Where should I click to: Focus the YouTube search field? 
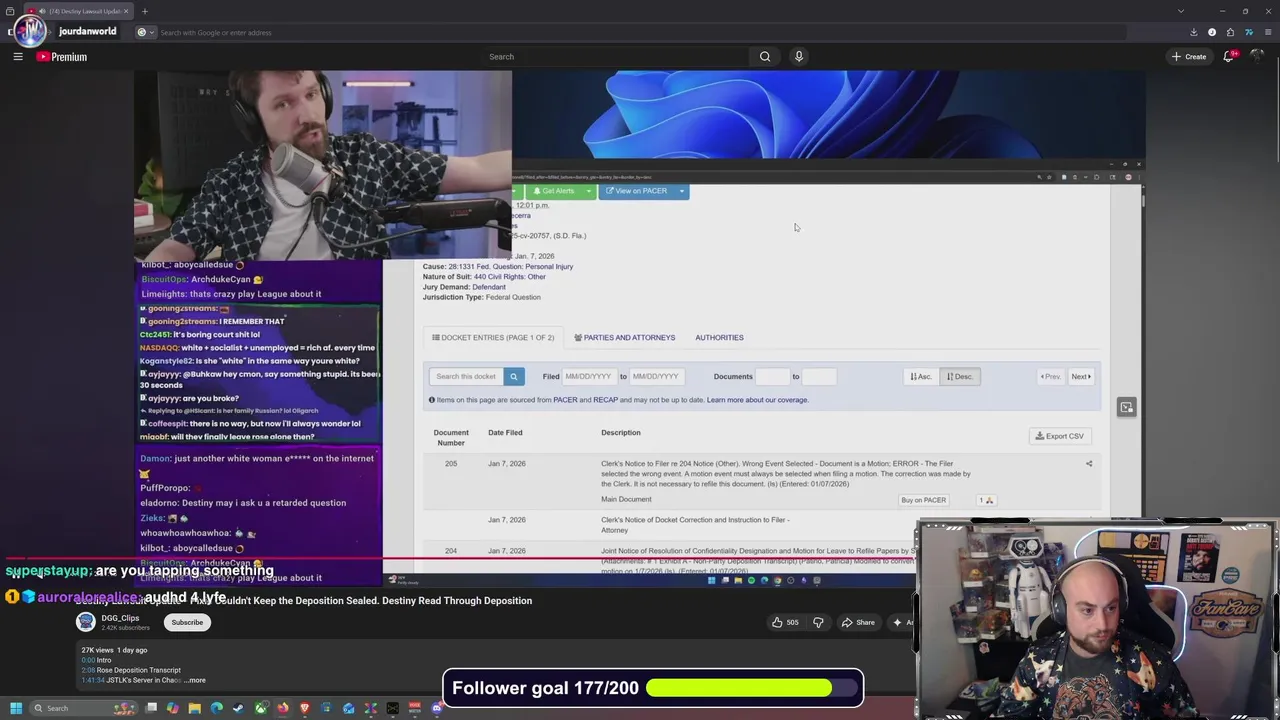[615, 57]
